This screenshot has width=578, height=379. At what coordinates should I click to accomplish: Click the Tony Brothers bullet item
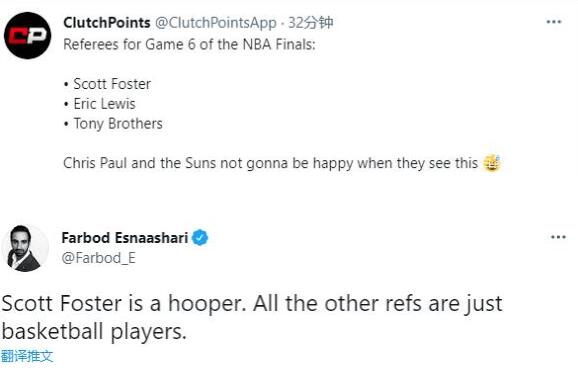[x=113, y=124]
